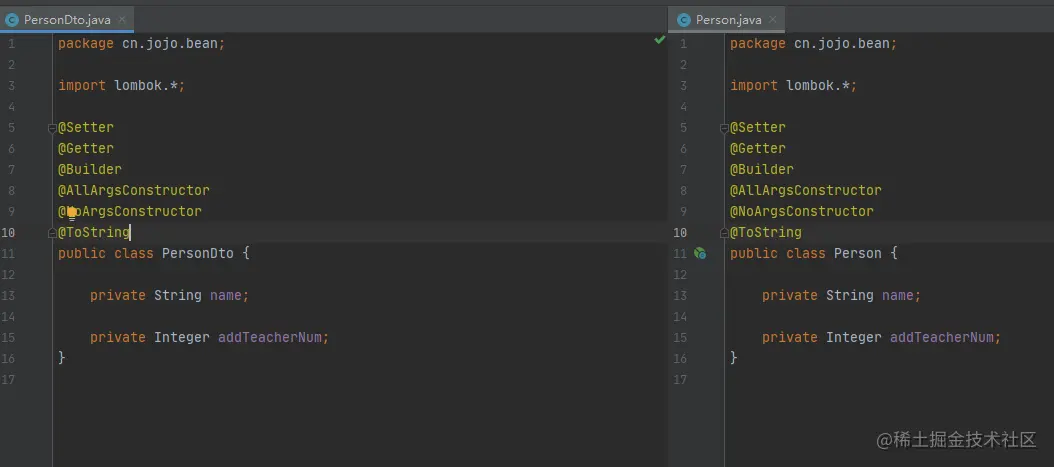Click import lombok.*; in PersonDto.java

(x=122, y=85)
